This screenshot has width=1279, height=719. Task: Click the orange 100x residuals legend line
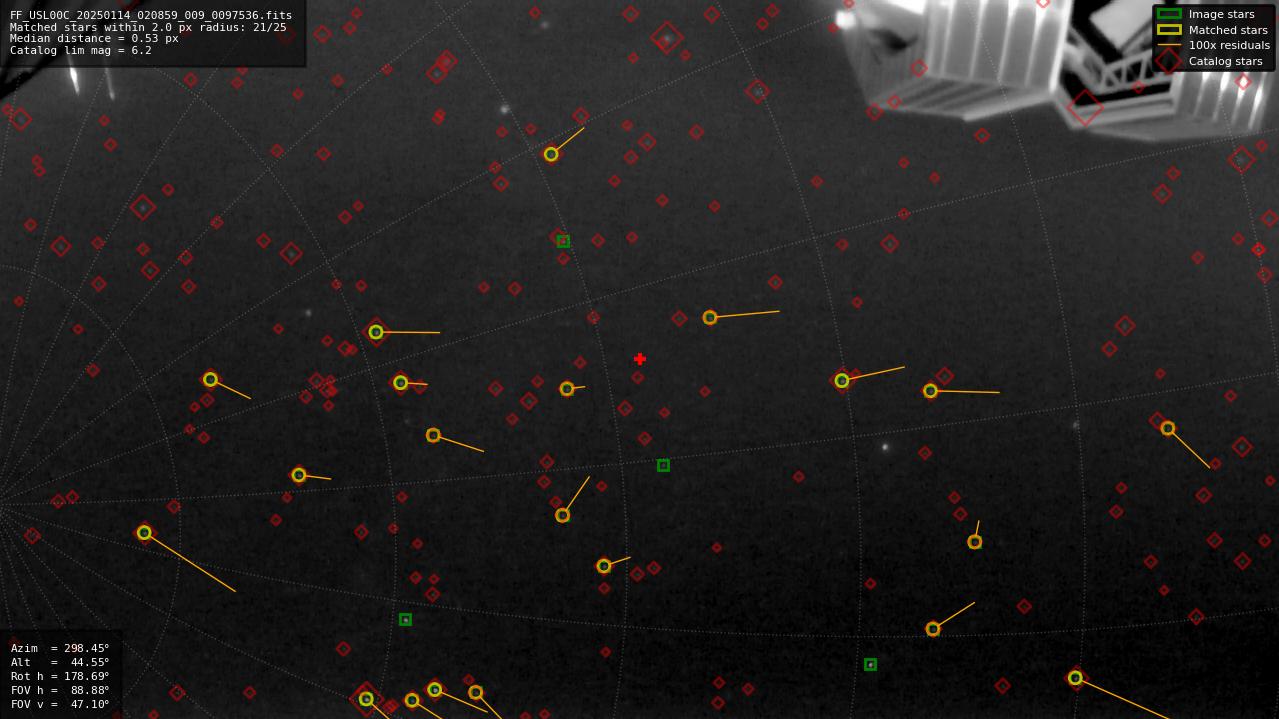pyautogui.click(x=1169, y=45)
